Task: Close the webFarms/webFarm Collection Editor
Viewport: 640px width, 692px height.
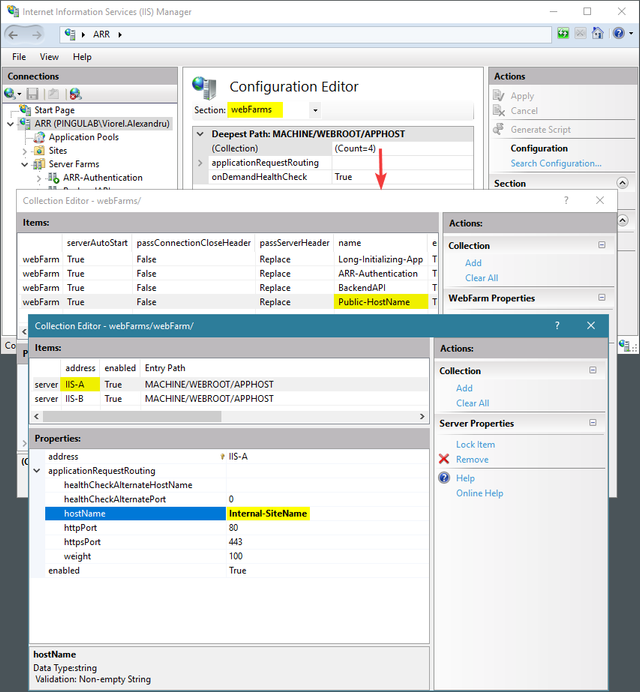Action: [591, 326]
